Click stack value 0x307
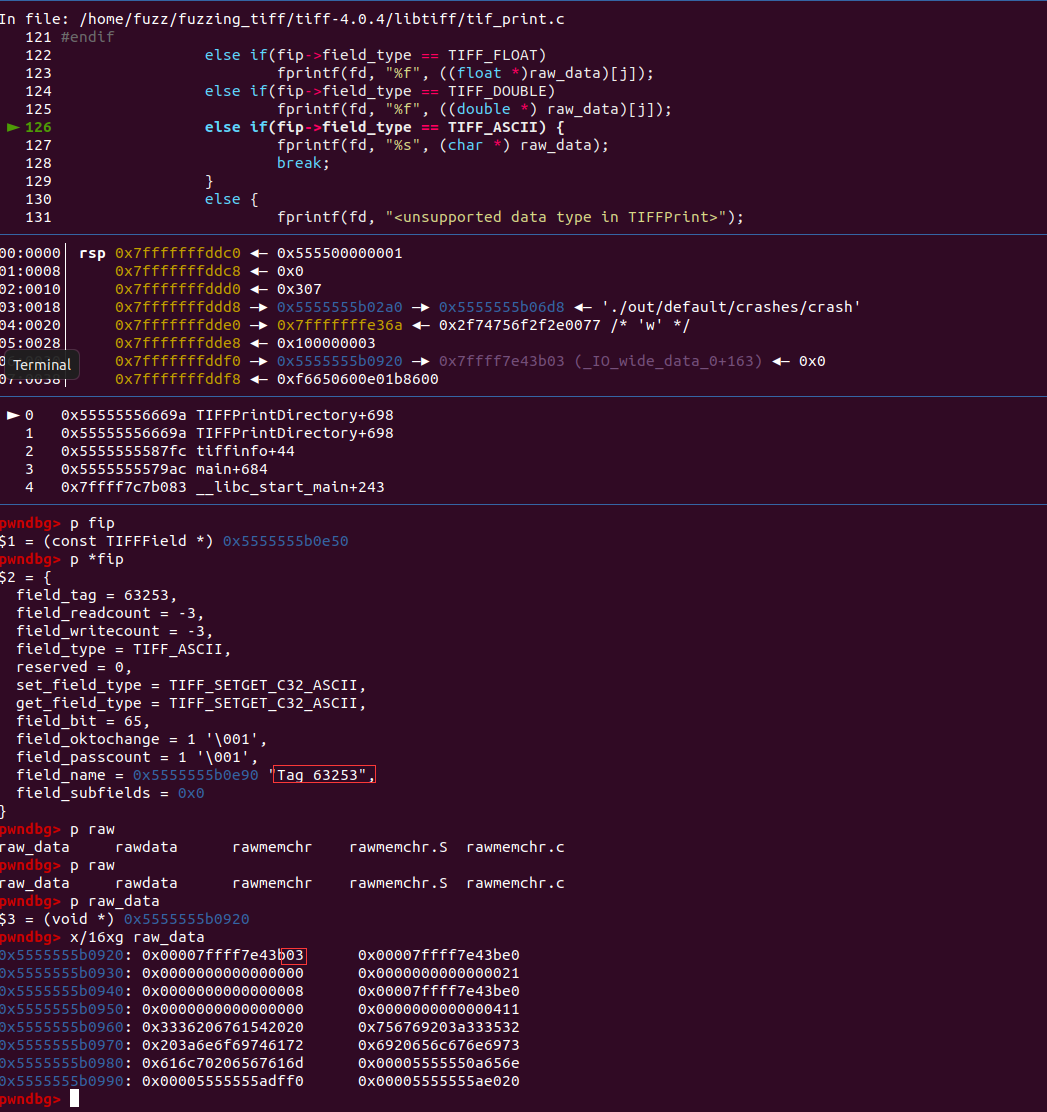This screenshot has width=1047, height=1112. point(299,289)
